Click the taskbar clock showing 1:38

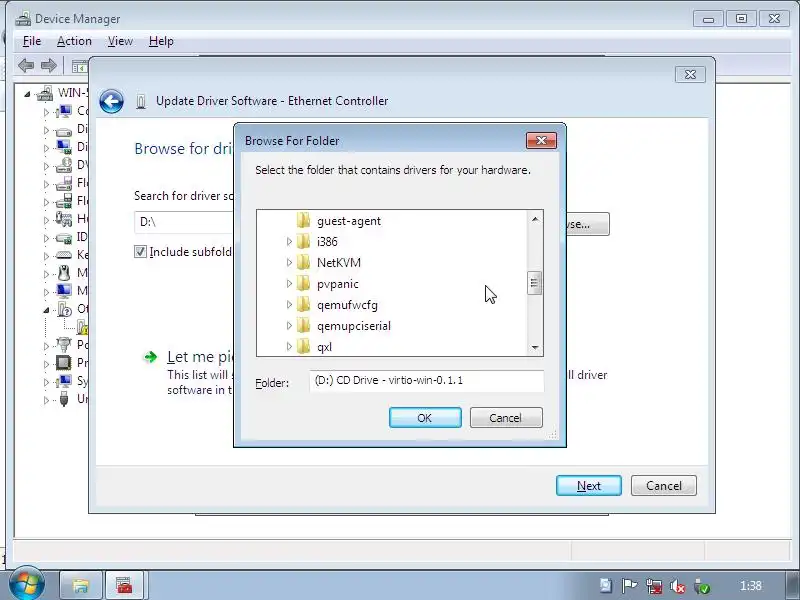[x=750, y=586]
